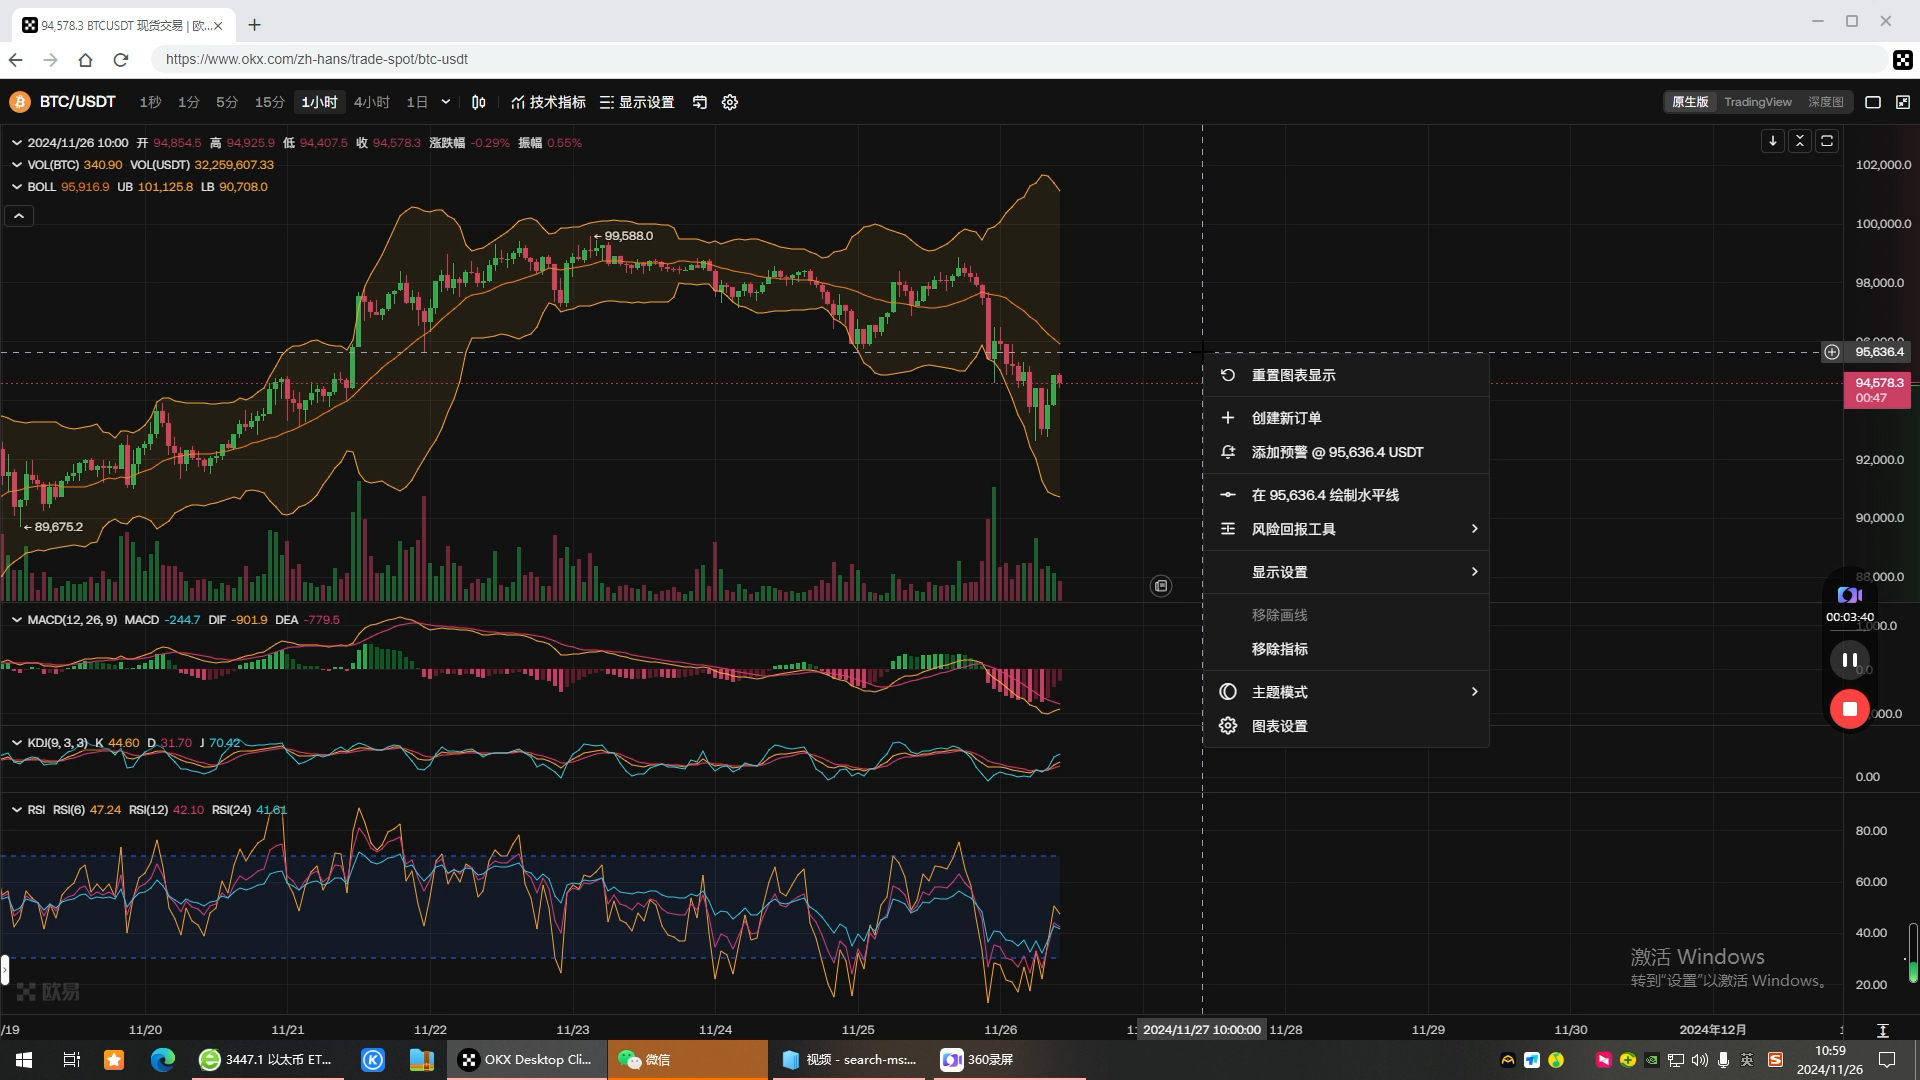Select the 1秒 timeframe
1920x1080 pixels.
tap(150, 102)
